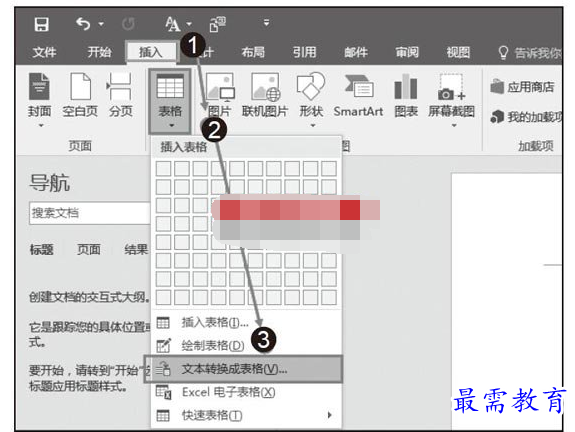
Task: Customize the Quick Access Toolbar dropdown
Action: point(267,23)
